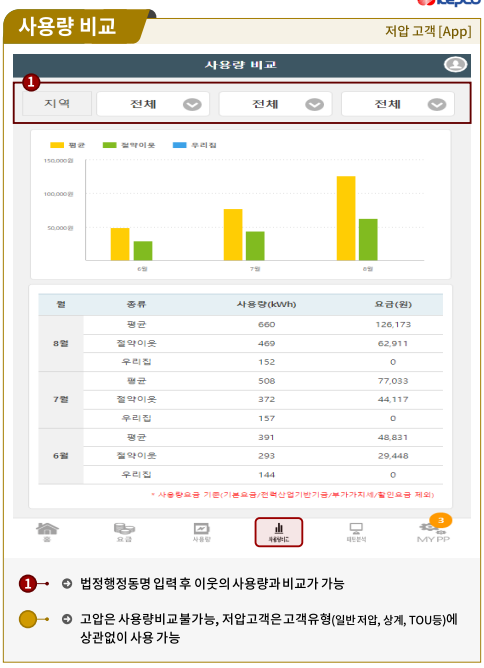Screen dimensions: 484x668
Task: Click the green 절약이웃 bar for 7월
Action: (255, 246)
